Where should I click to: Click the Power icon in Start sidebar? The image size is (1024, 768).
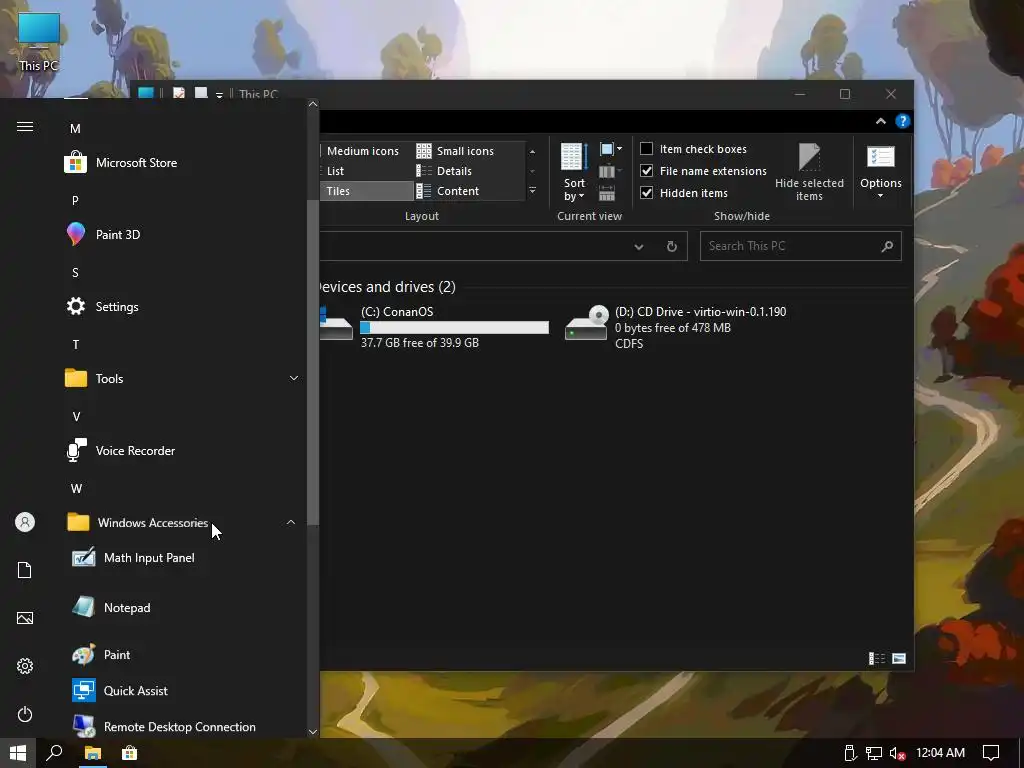coord(25,714)
